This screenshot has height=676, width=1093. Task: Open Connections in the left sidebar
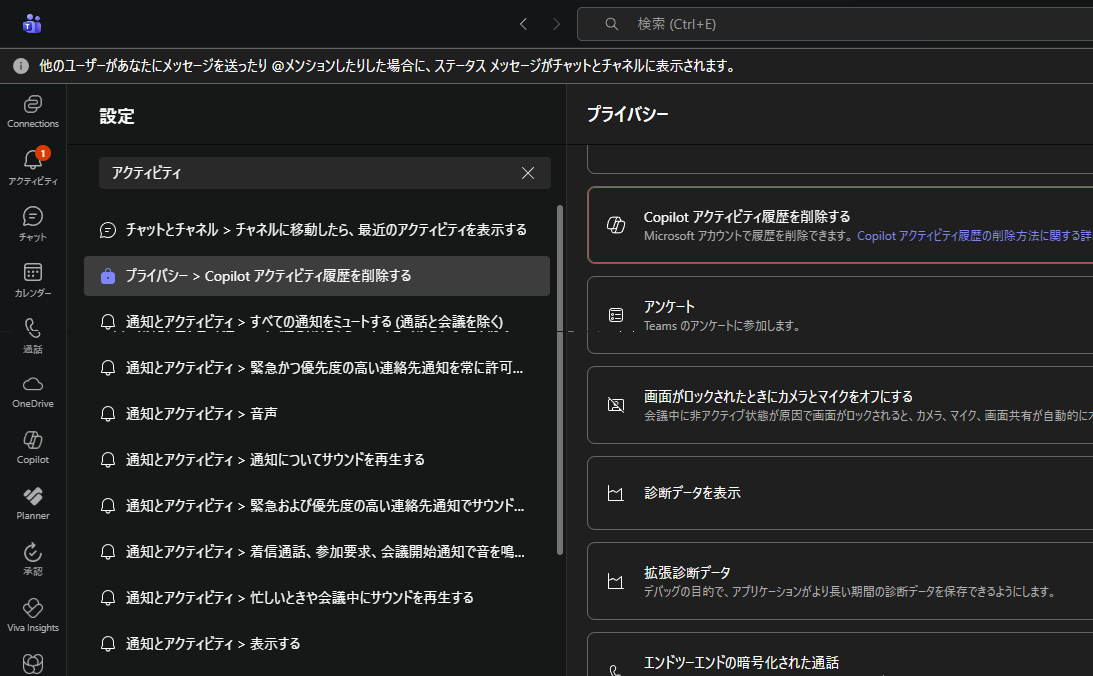point(33,110)
